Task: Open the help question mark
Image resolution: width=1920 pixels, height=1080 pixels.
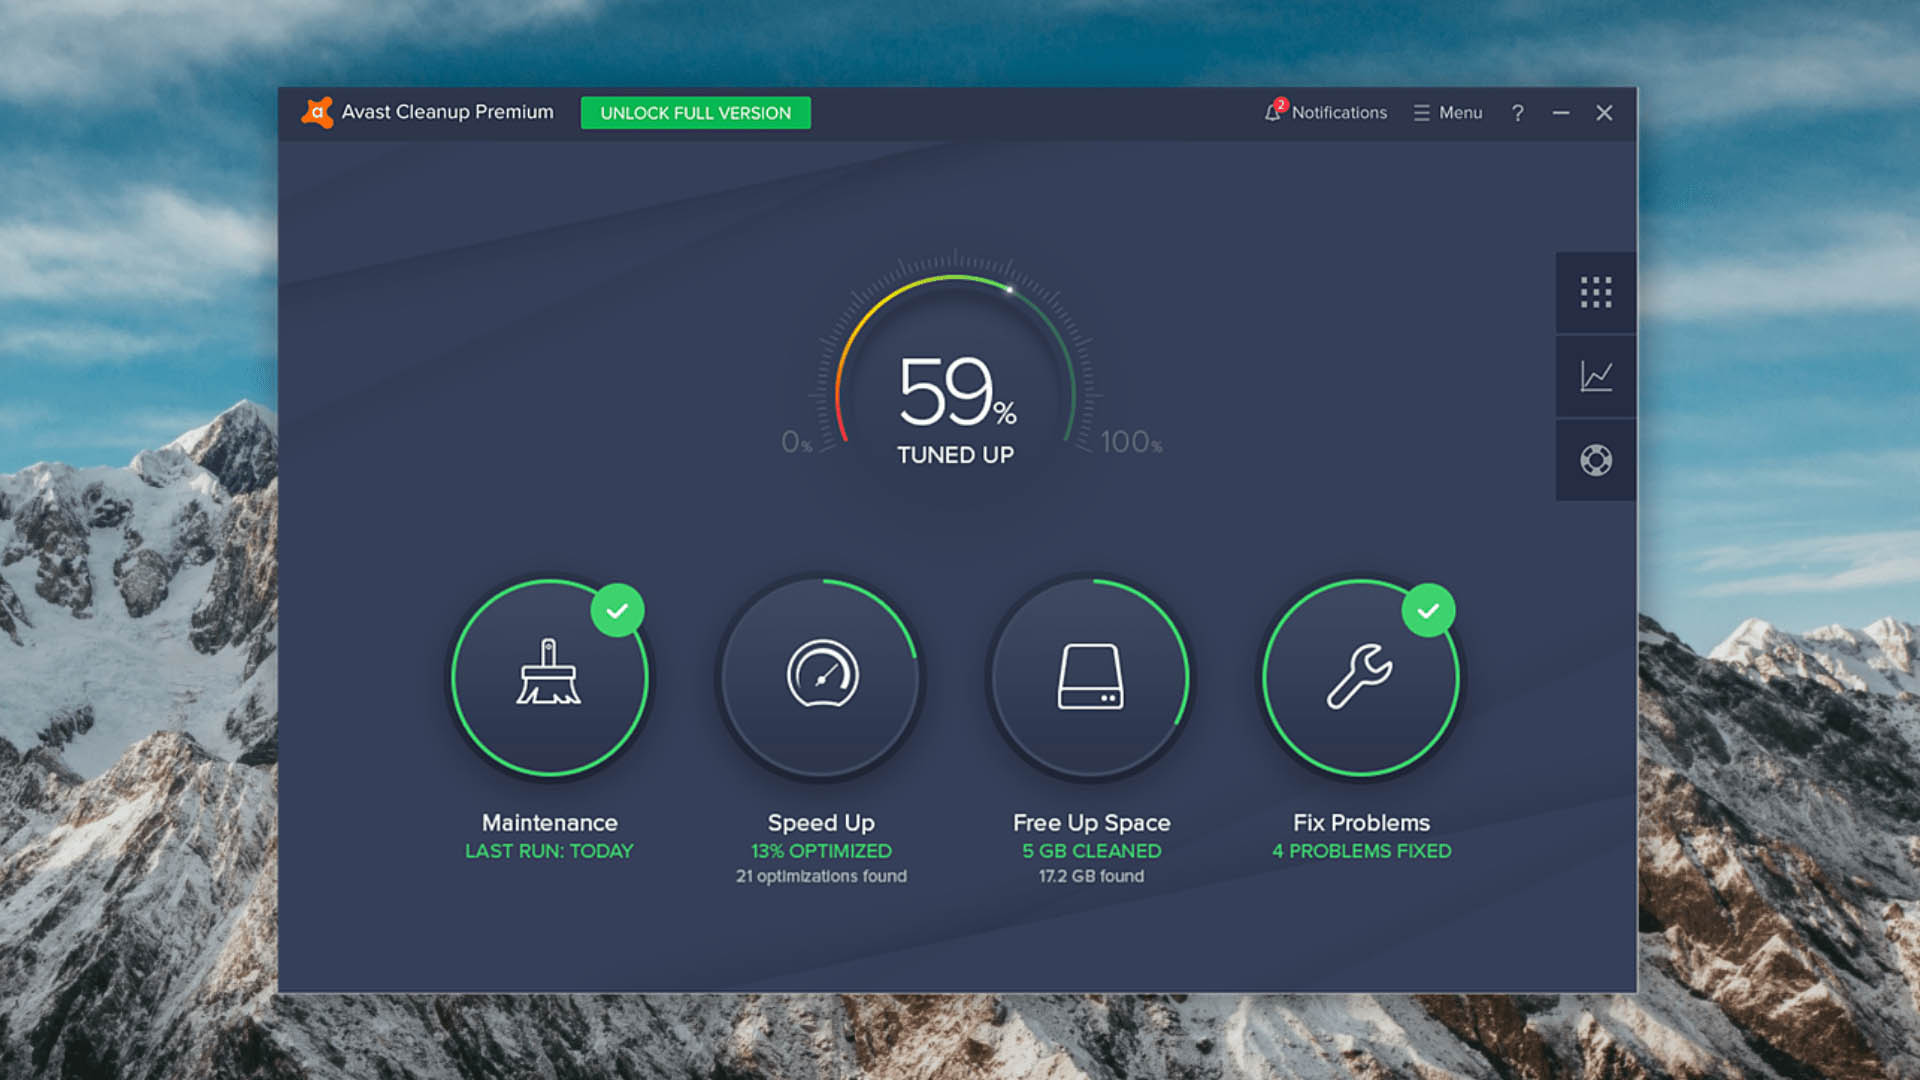Action: [x=1517, y=113]
